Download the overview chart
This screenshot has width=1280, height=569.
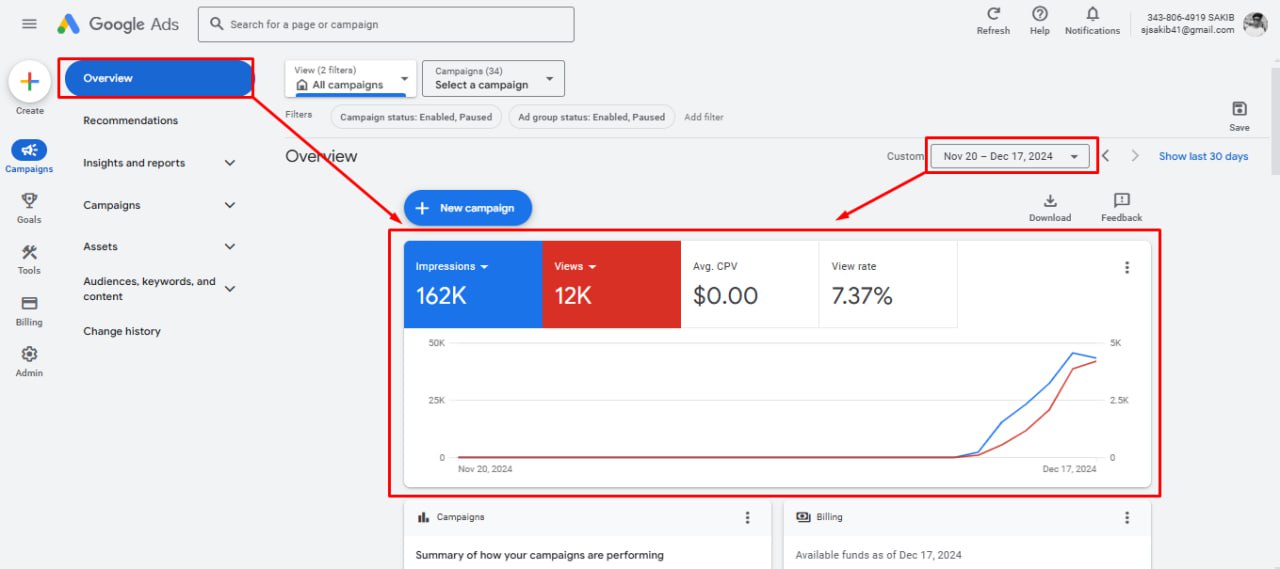click(x=1050, y=207)
